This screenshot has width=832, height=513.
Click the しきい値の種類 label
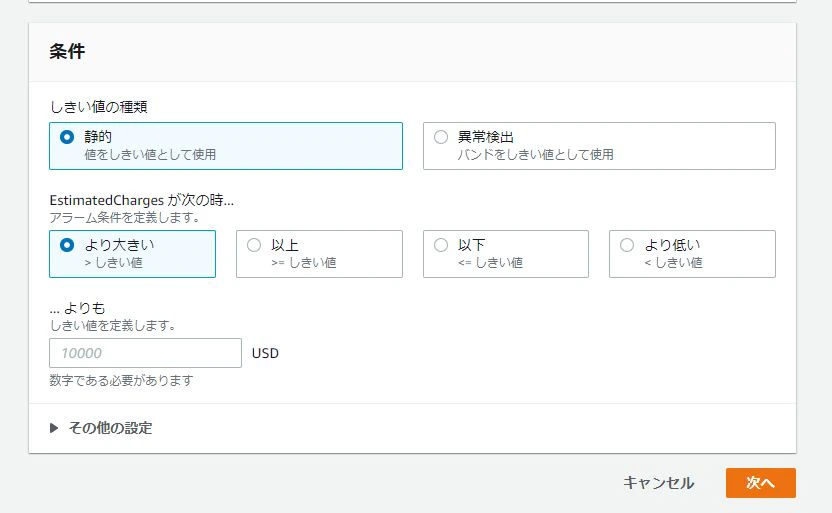(x=99, y=107)
